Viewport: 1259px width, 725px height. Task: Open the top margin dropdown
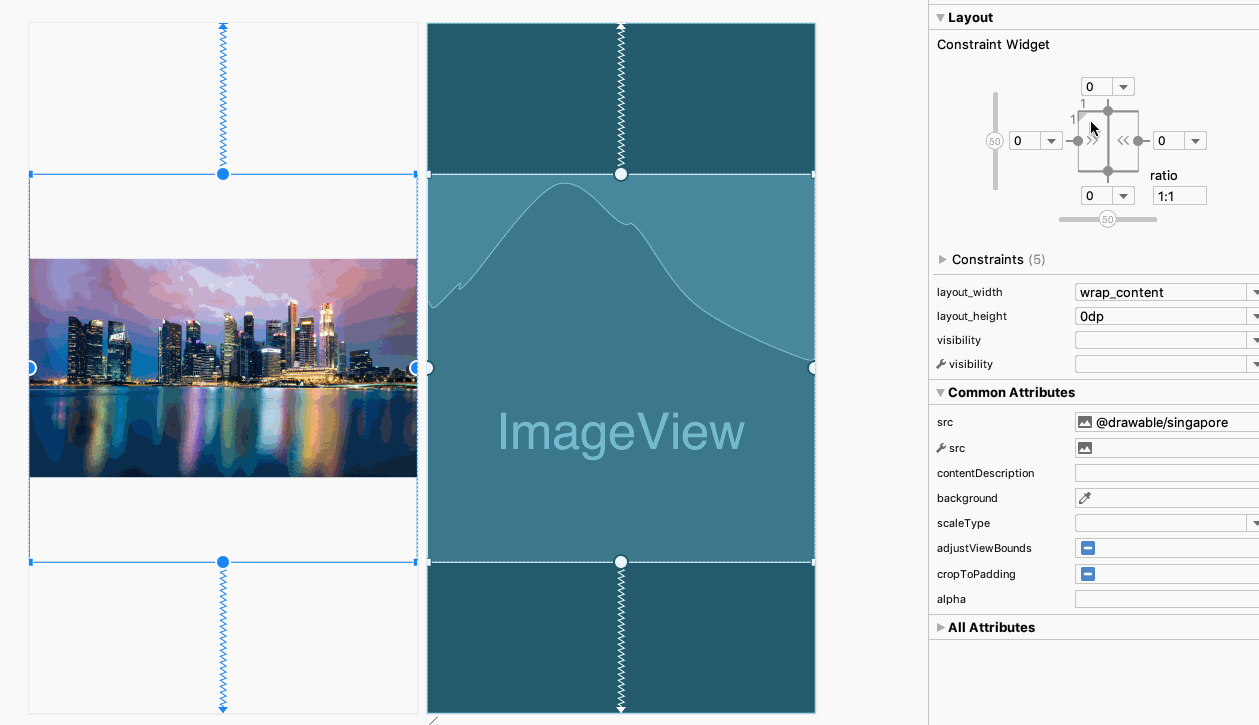tap(1124, 87)
